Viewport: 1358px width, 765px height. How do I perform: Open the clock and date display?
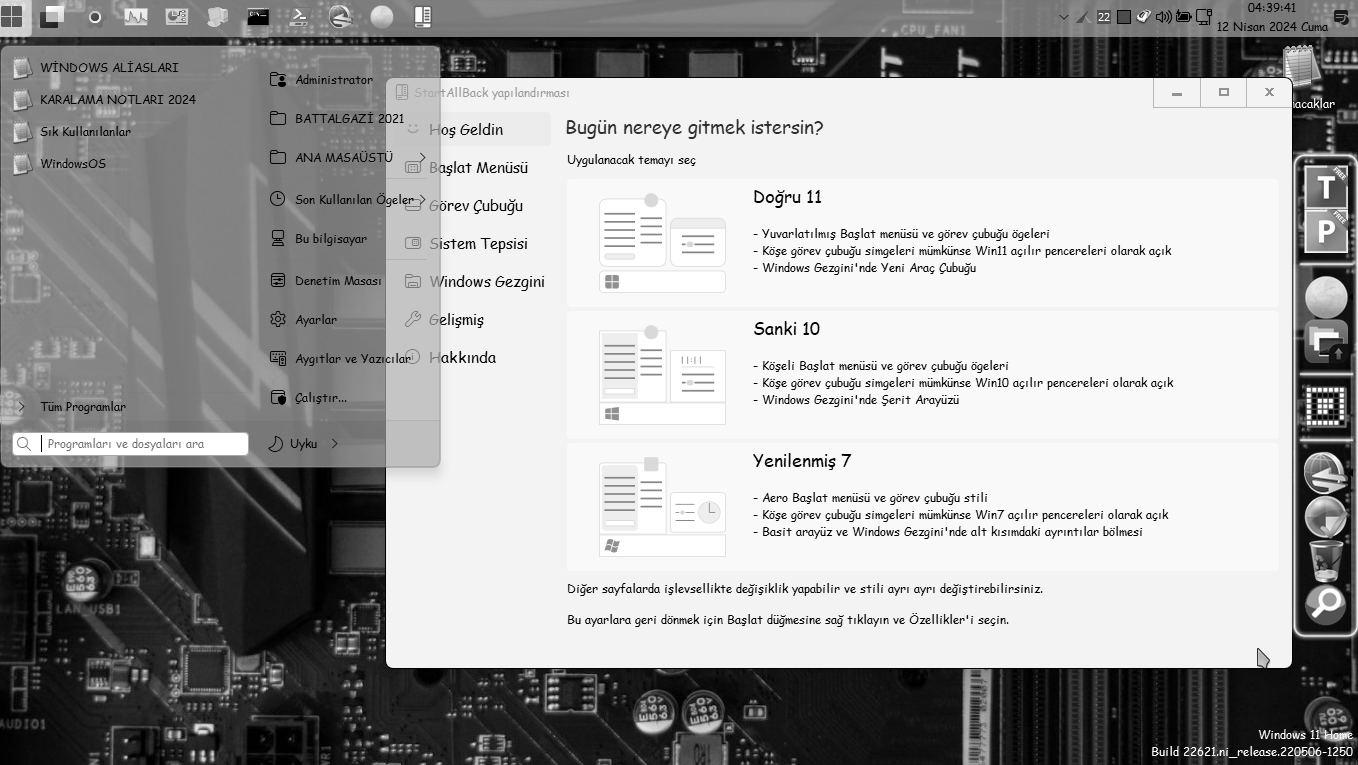(x=1272, y=17)
